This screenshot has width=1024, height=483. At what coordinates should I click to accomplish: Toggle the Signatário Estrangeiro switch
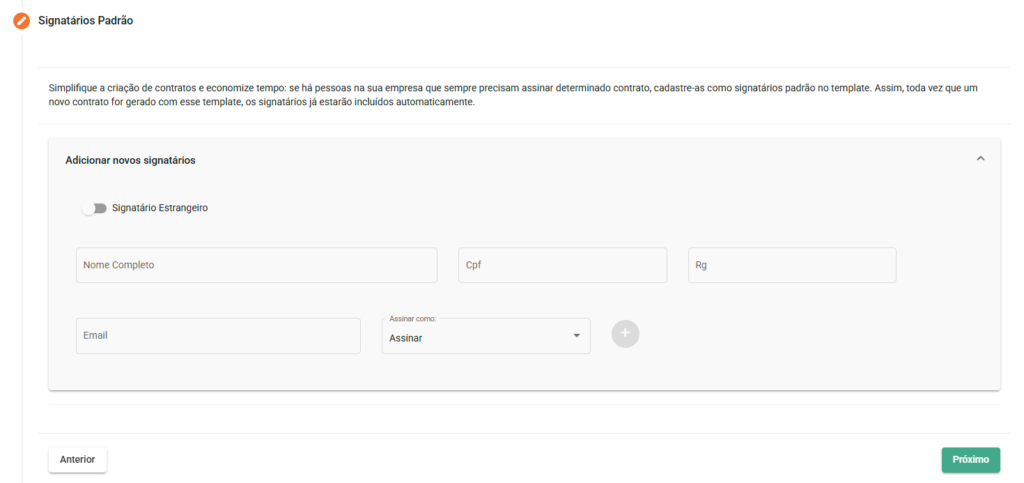[95, 208]
